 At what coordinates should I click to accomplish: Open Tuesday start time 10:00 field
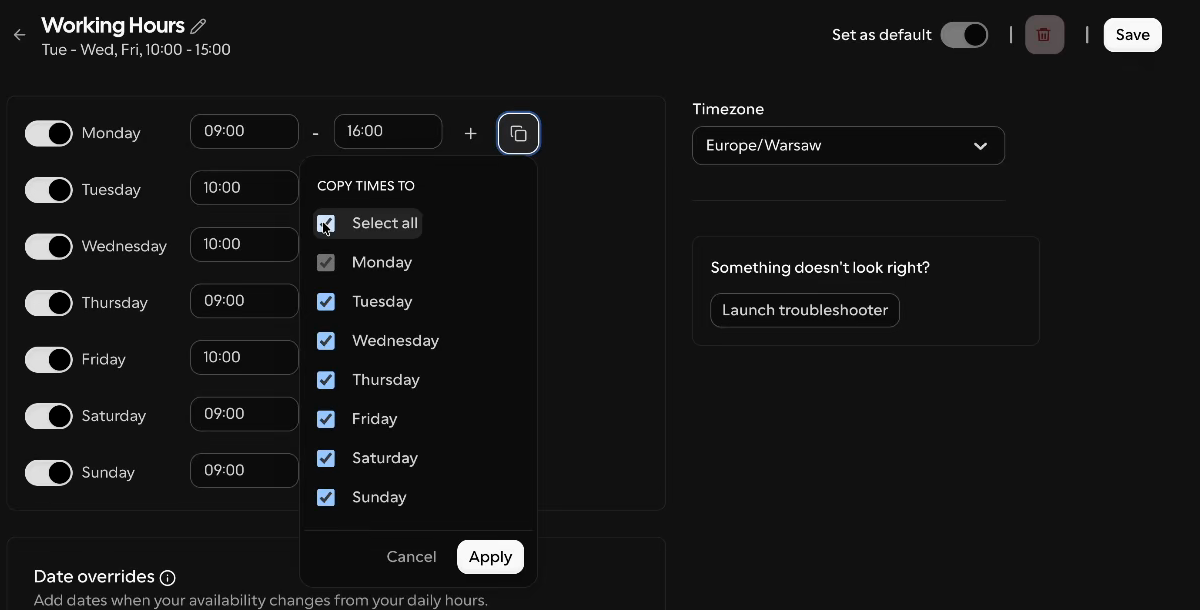[244, 188]
